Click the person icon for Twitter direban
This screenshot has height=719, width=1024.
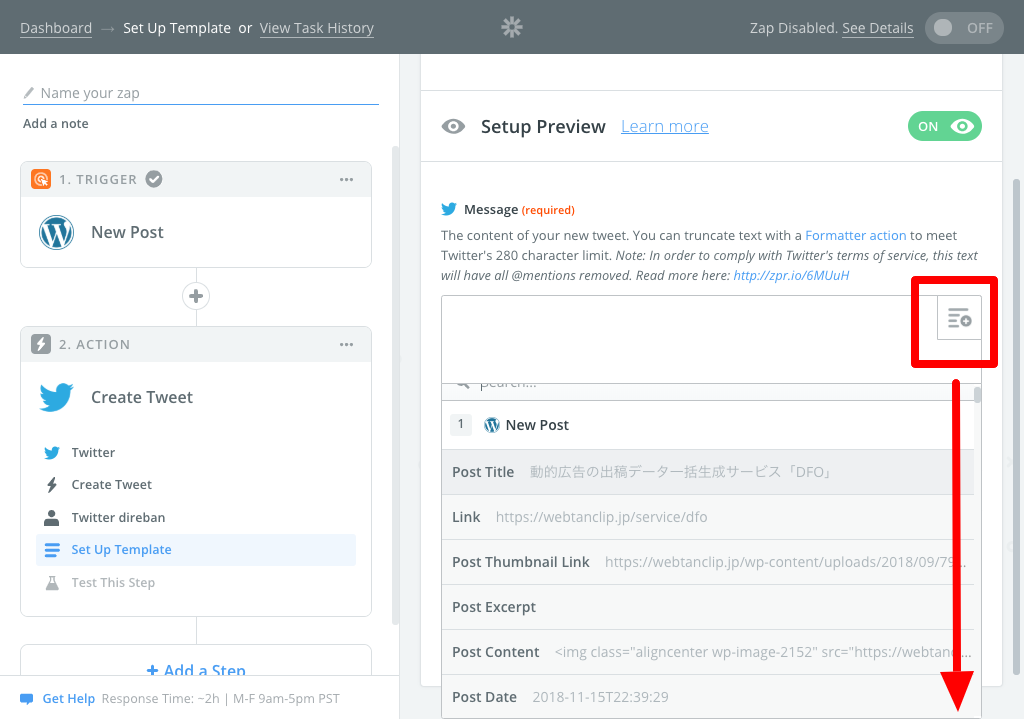[x=52, y=517]
